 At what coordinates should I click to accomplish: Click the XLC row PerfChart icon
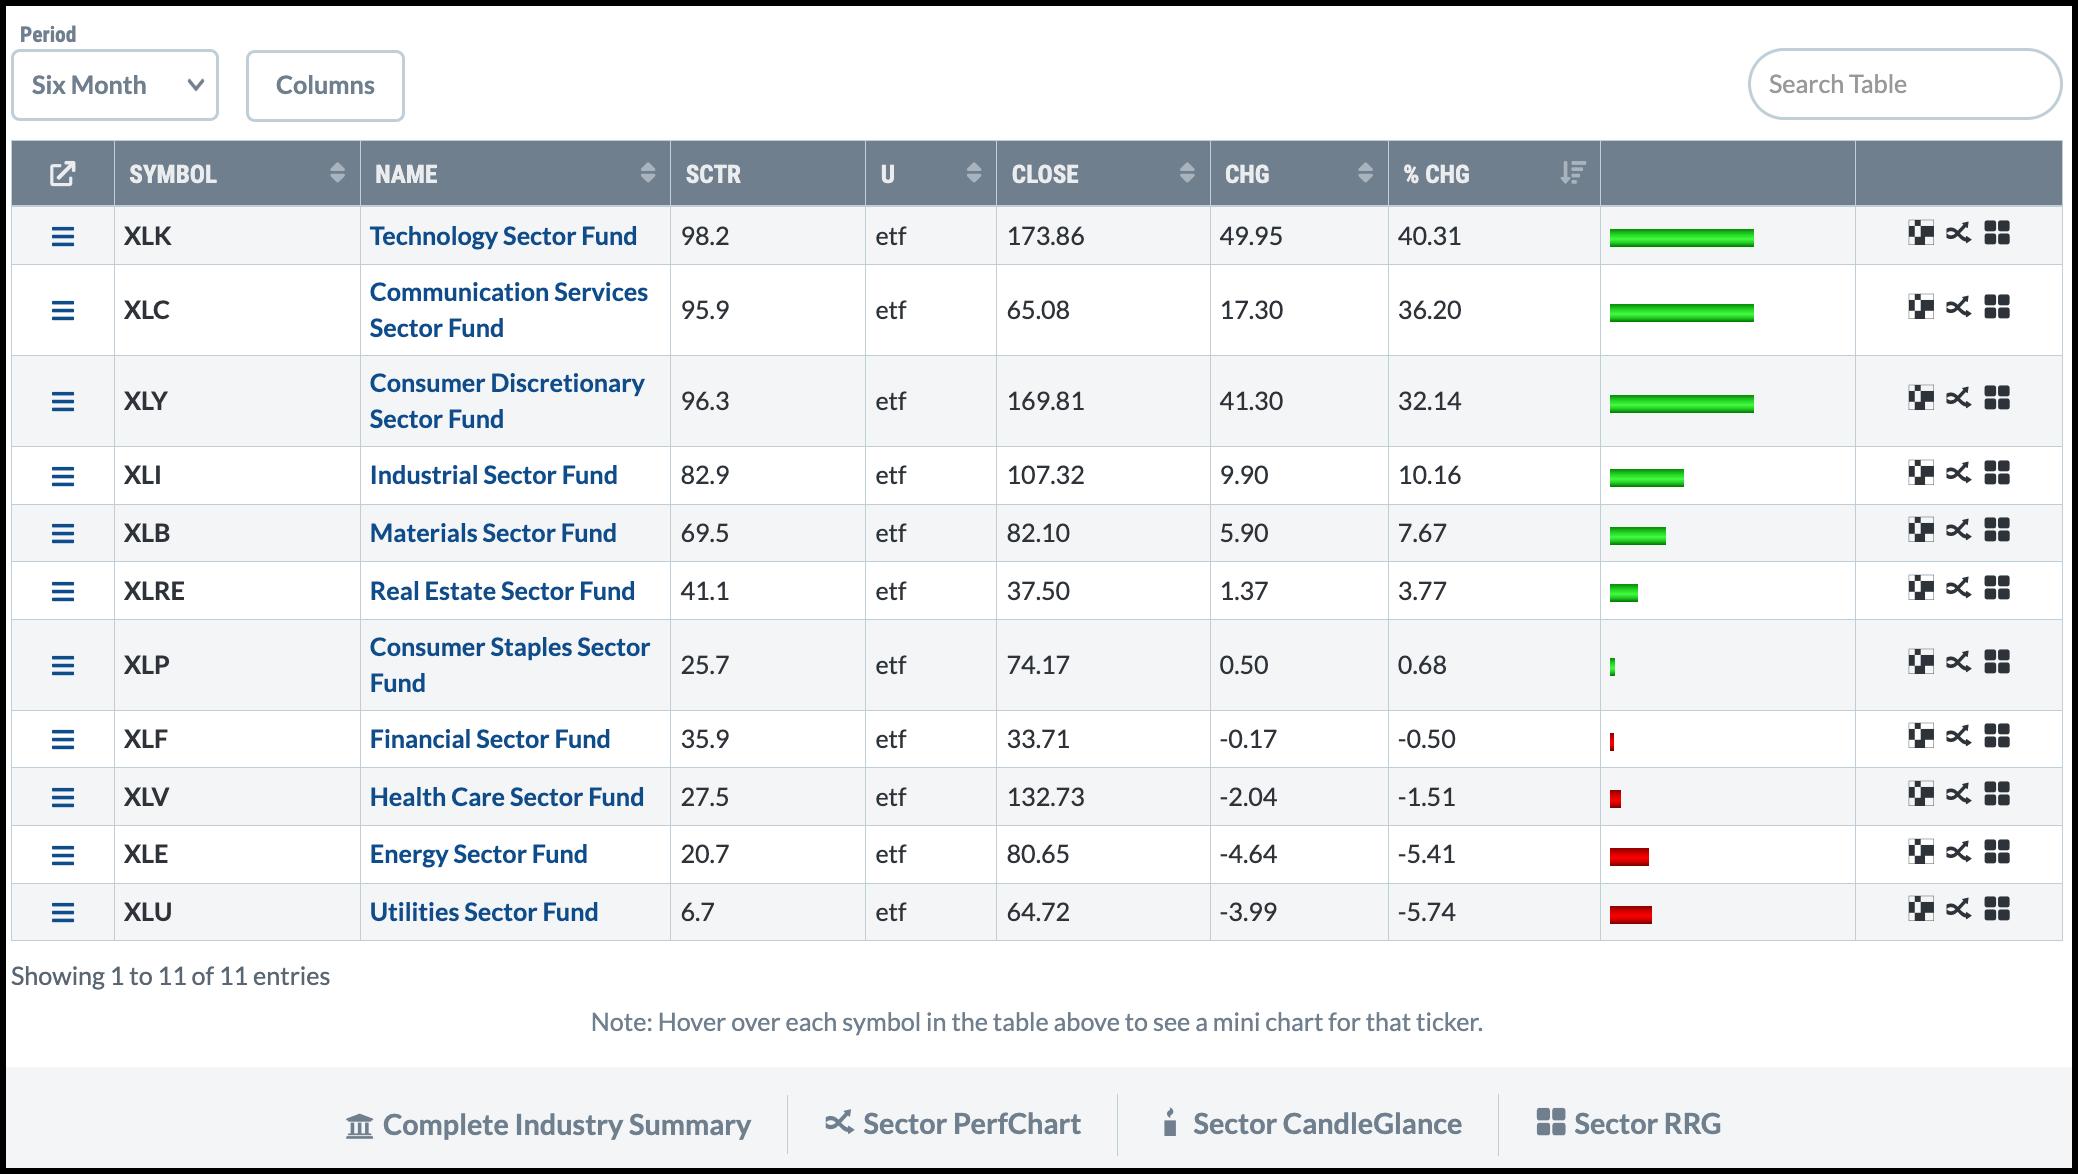(1958, 307)
